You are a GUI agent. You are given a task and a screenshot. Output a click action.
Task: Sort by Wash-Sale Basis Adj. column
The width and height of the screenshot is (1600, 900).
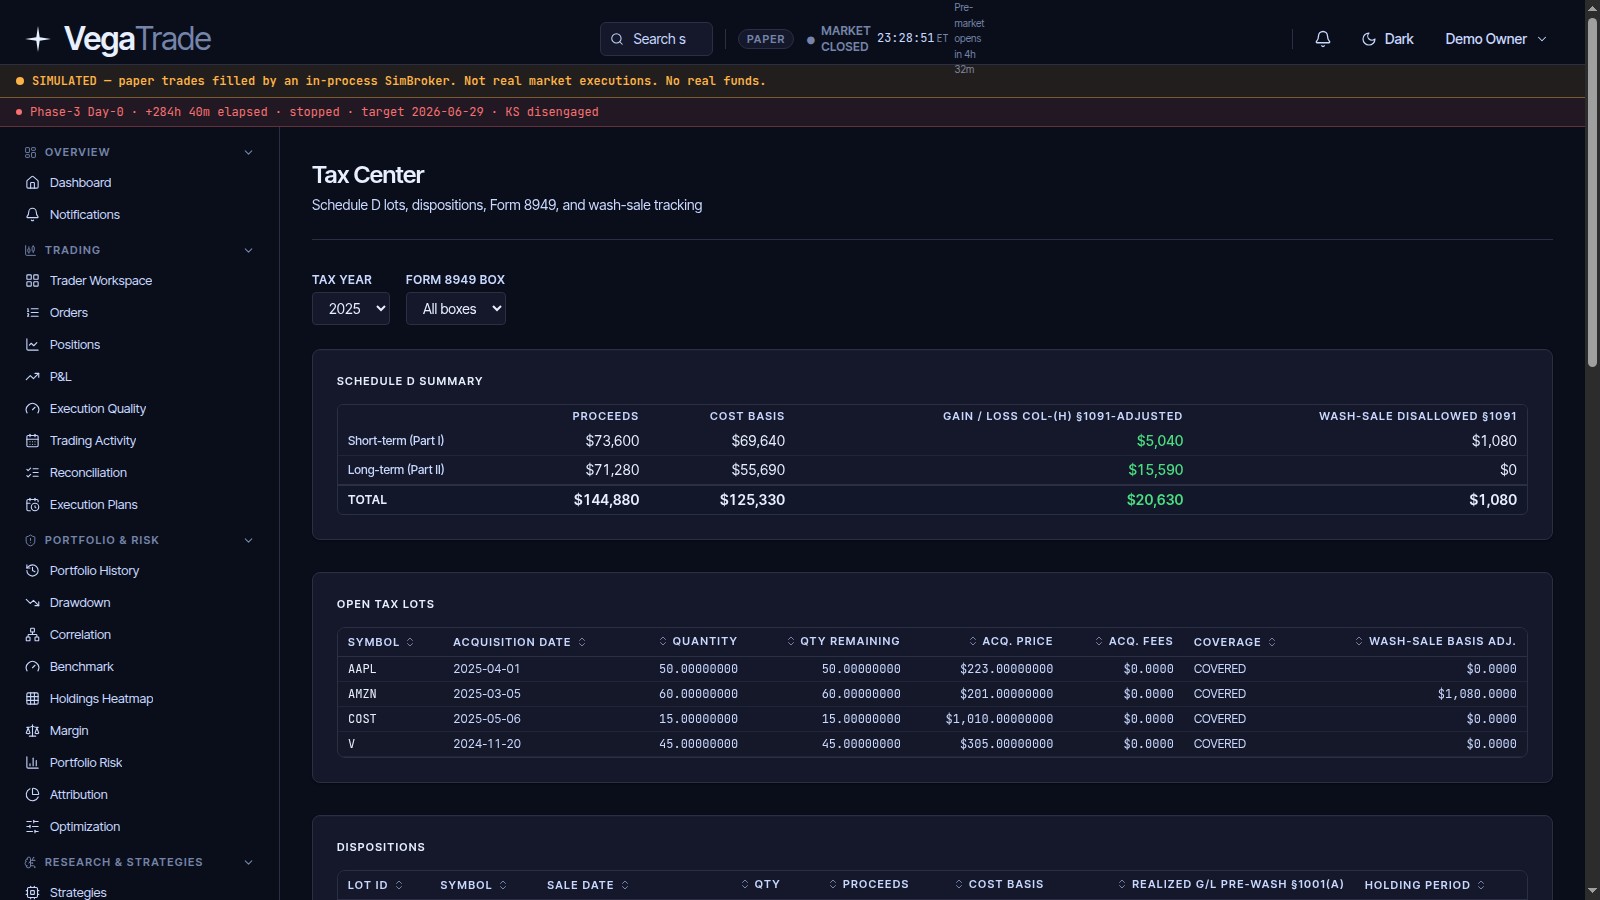tap(1435, 641)
